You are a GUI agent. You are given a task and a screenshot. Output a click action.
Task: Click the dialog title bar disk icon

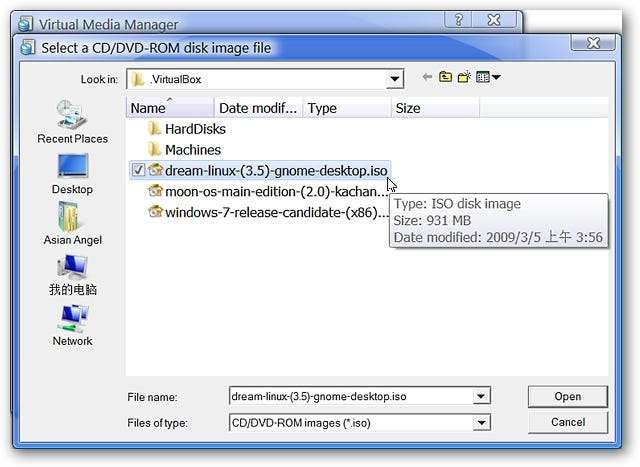click(28, 47)
